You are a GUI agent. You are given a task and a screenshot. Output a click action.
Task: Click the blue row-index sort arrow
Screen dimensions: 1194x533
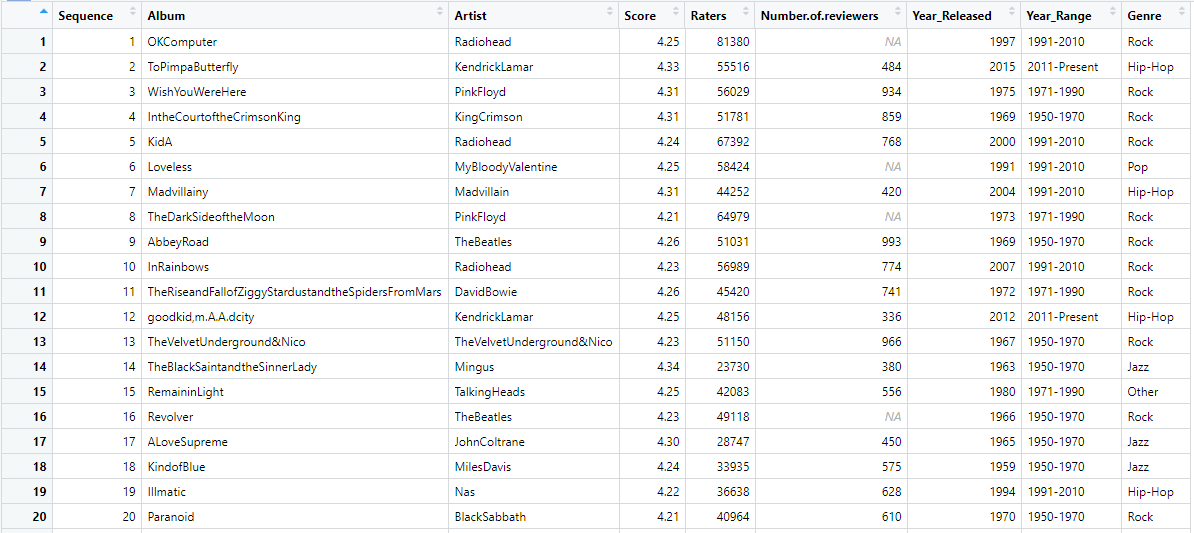[43, 12]
